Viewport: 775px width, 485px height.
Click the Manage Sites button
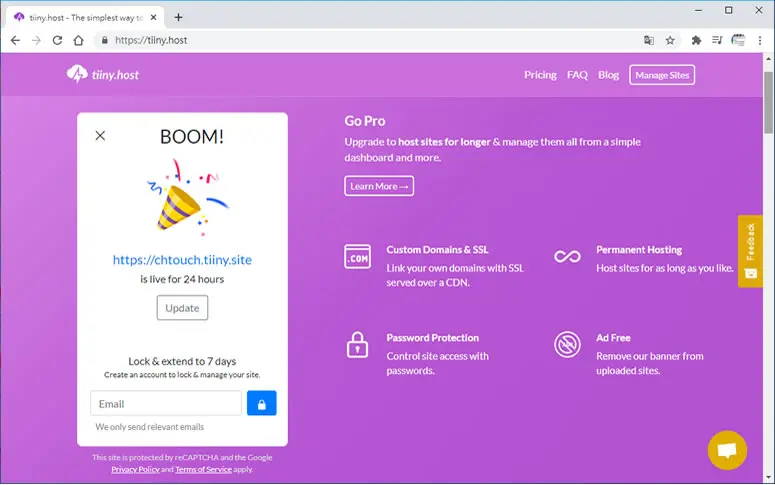click(x=662, y=75)
